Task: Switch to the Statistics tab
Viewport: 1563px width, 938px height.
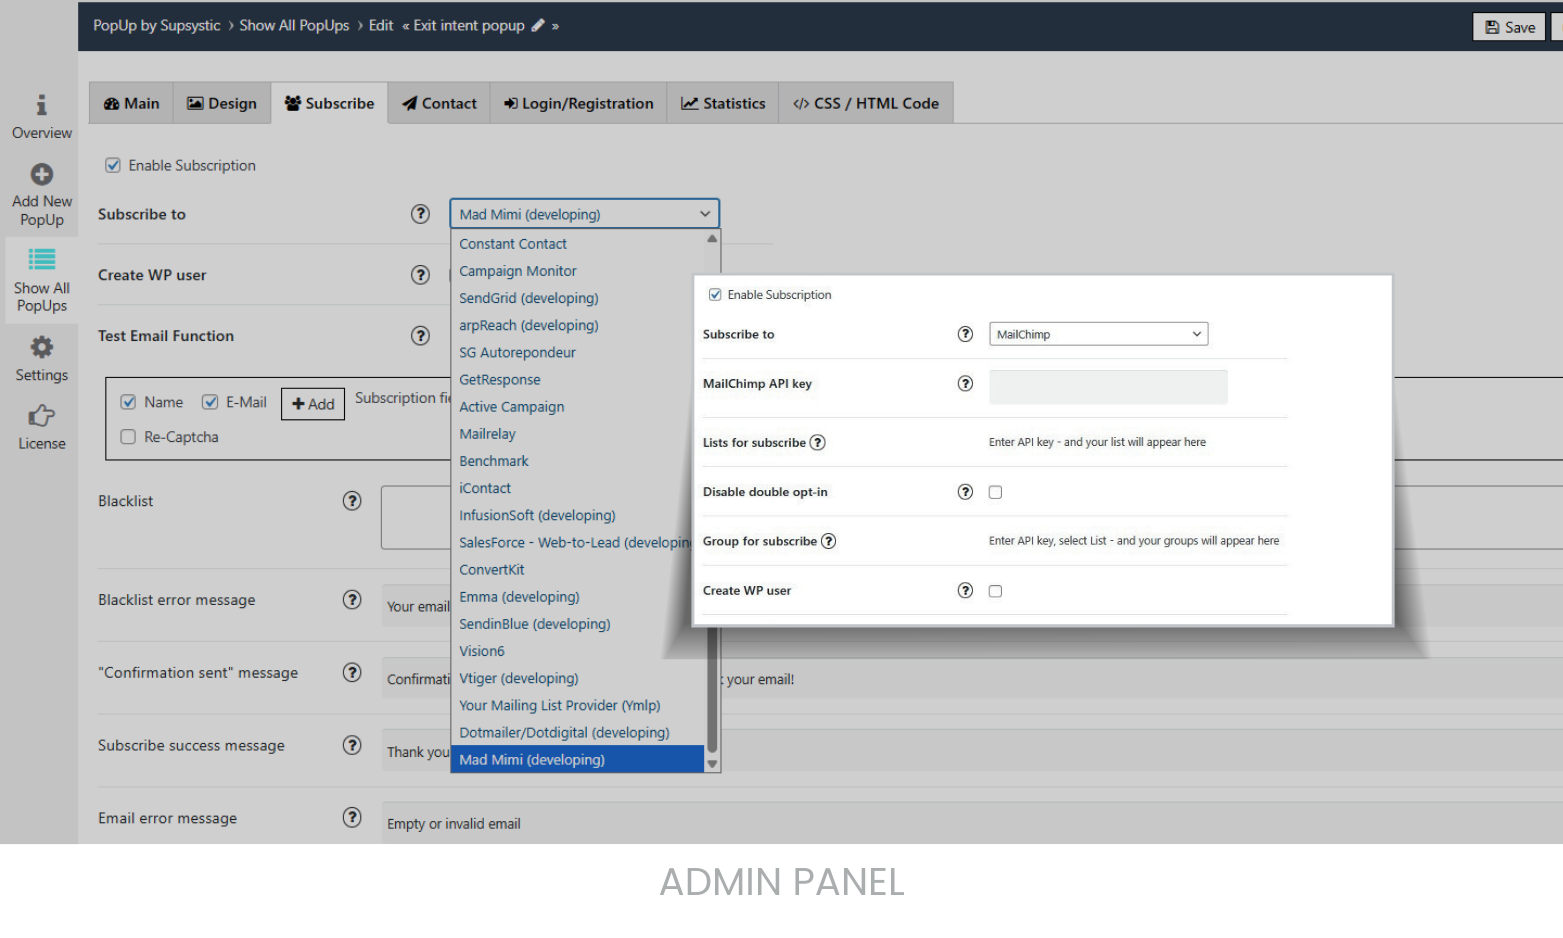Action: pos(722,102)
